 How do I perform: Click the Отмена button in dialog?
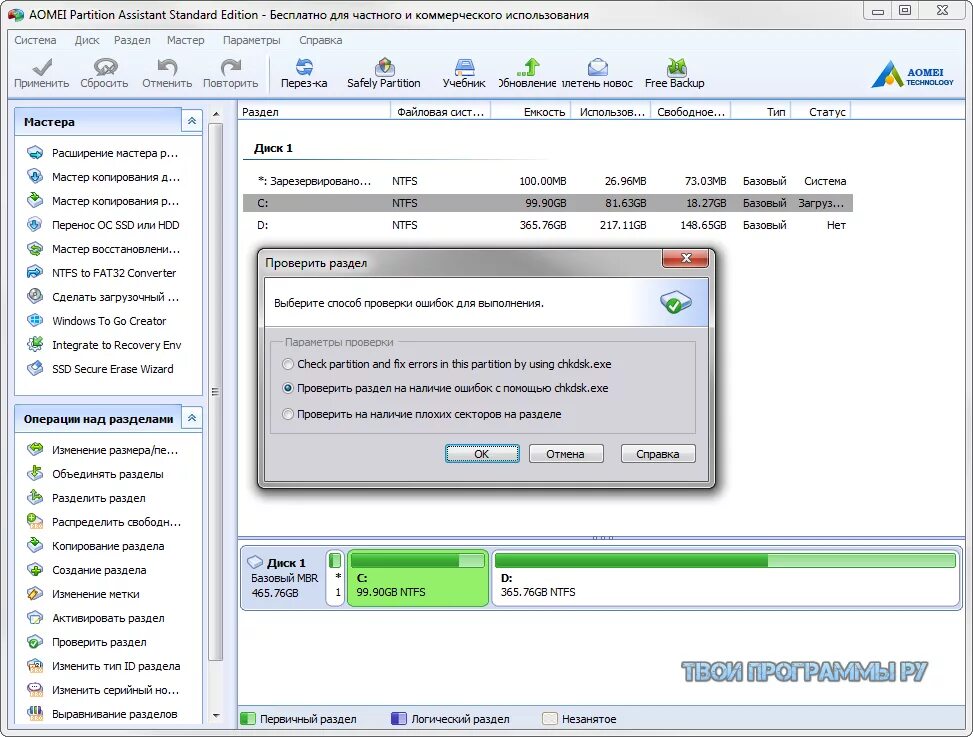565,453
